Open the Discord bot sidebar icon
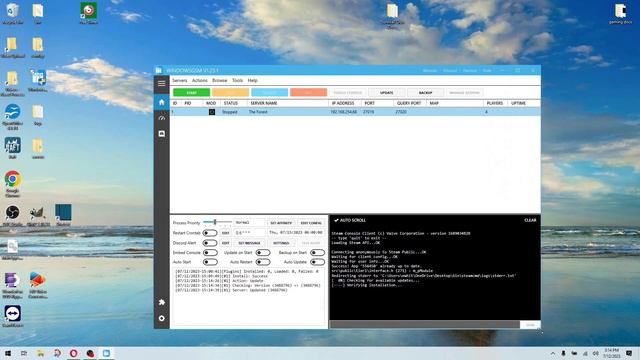Viewport: 640px width, 360px height. (162, 134)
